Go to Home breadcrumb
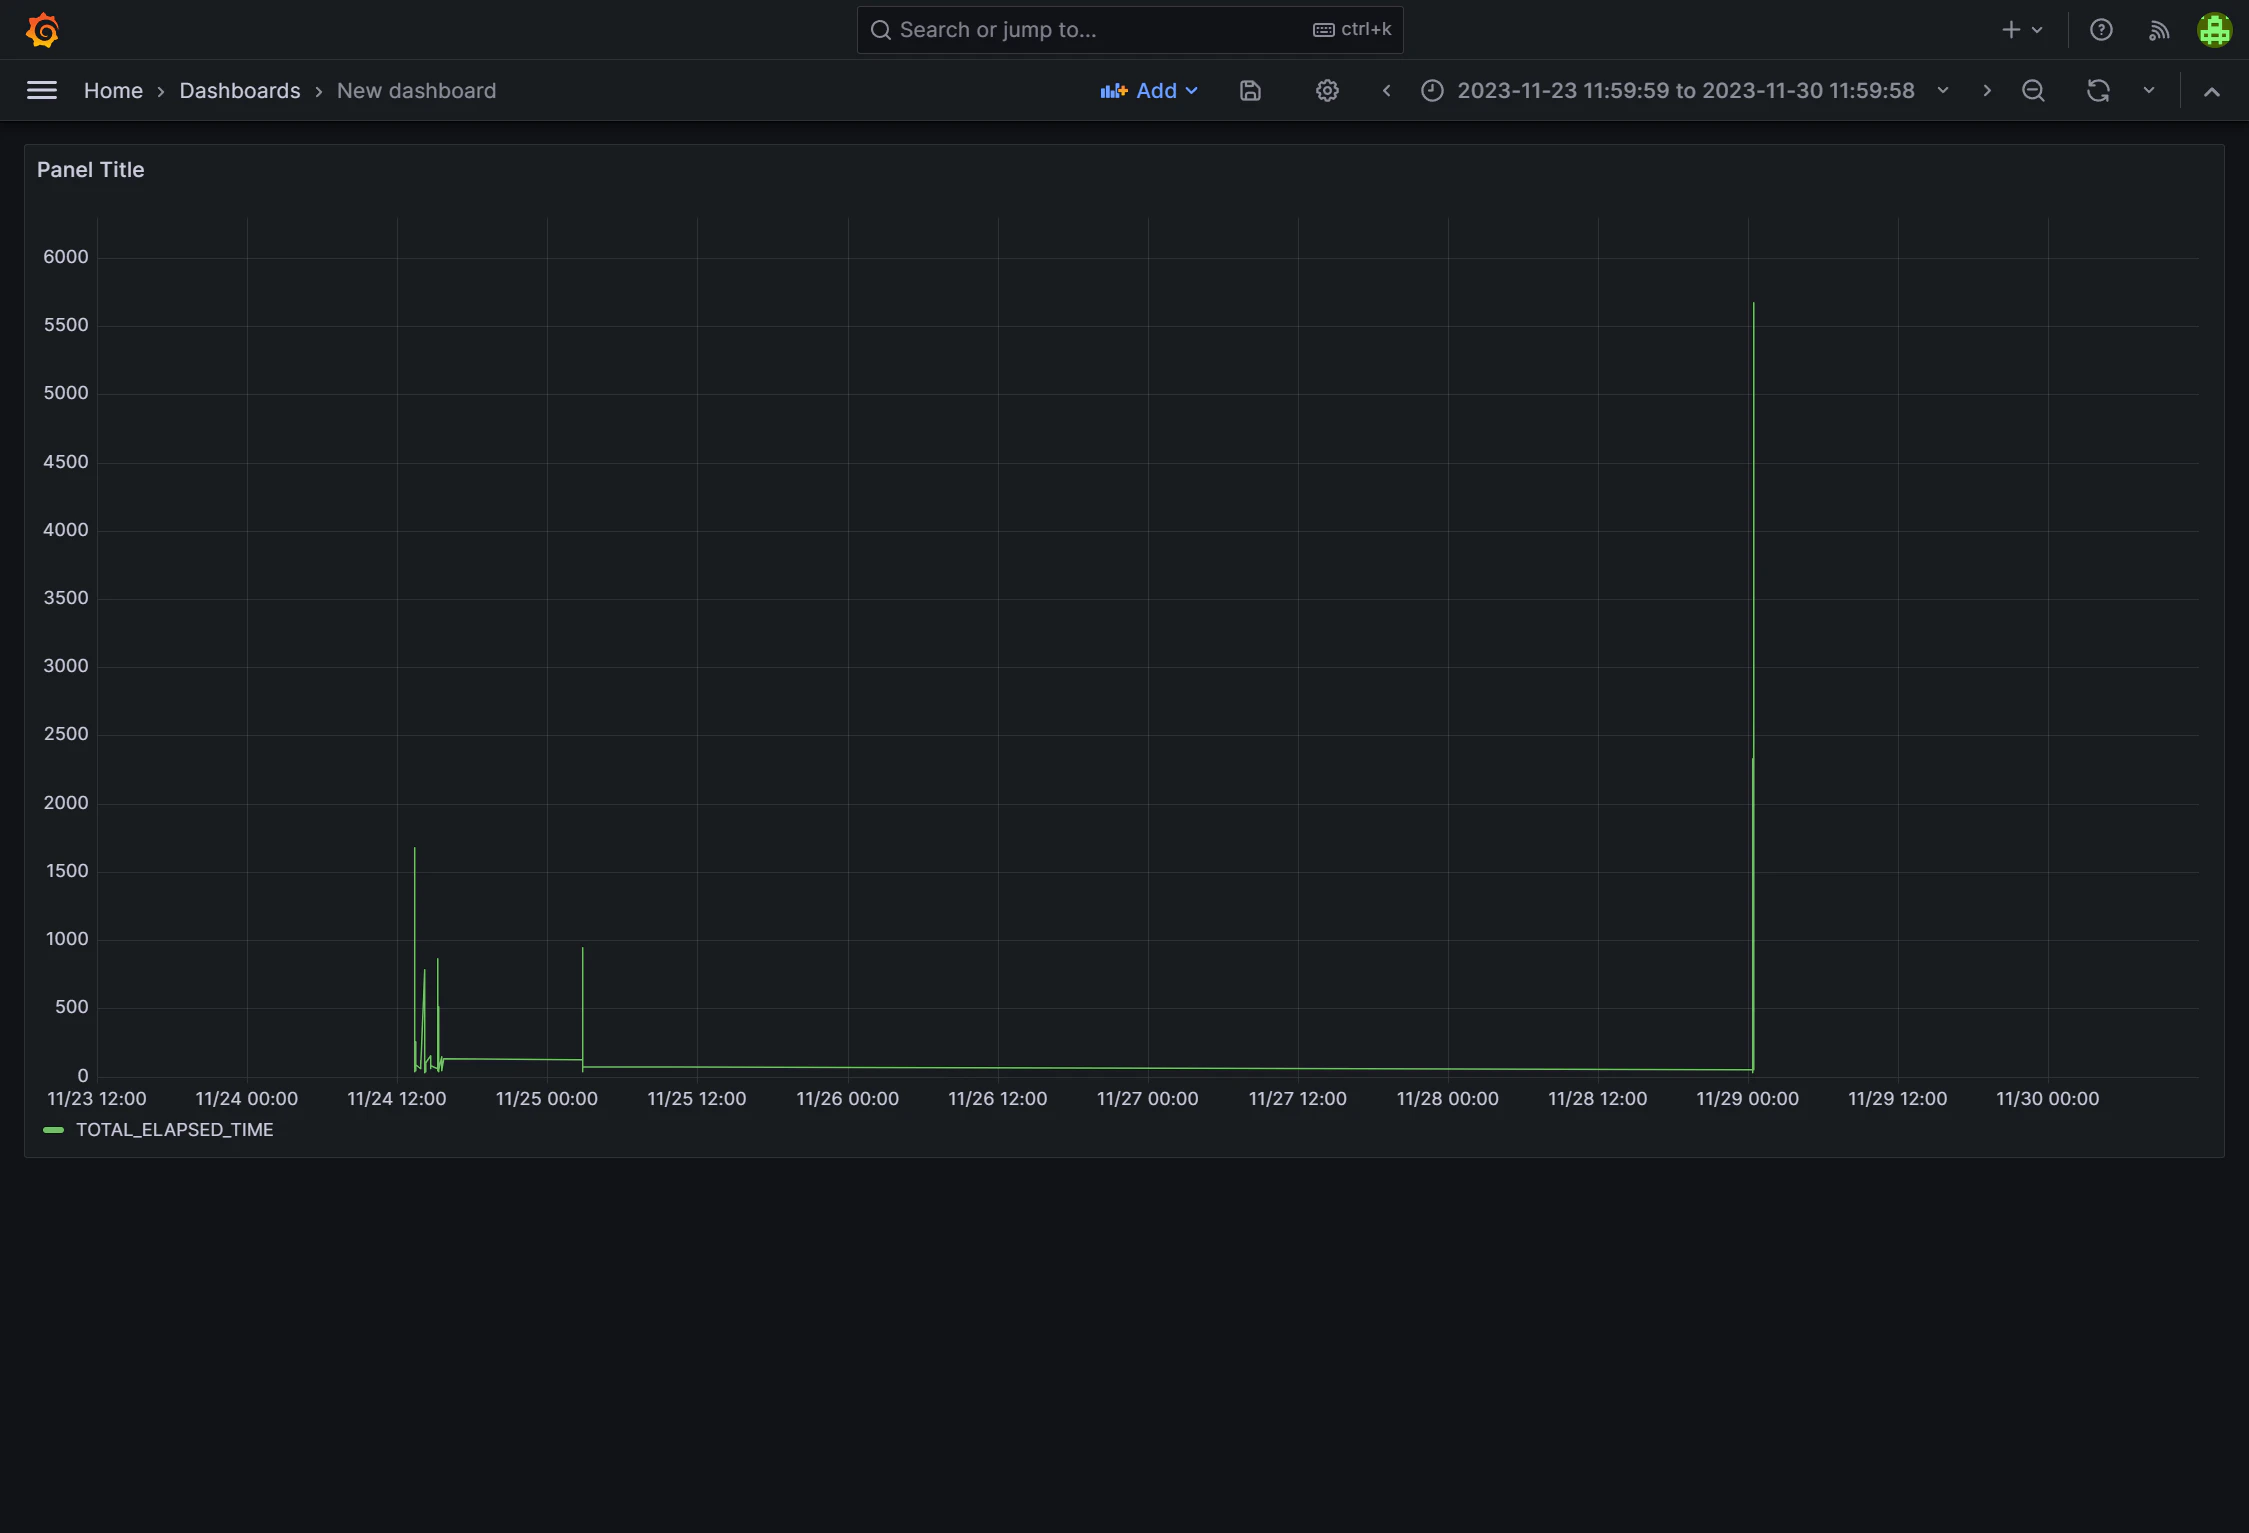2249x1533 pixels. (x=113, y=91)
